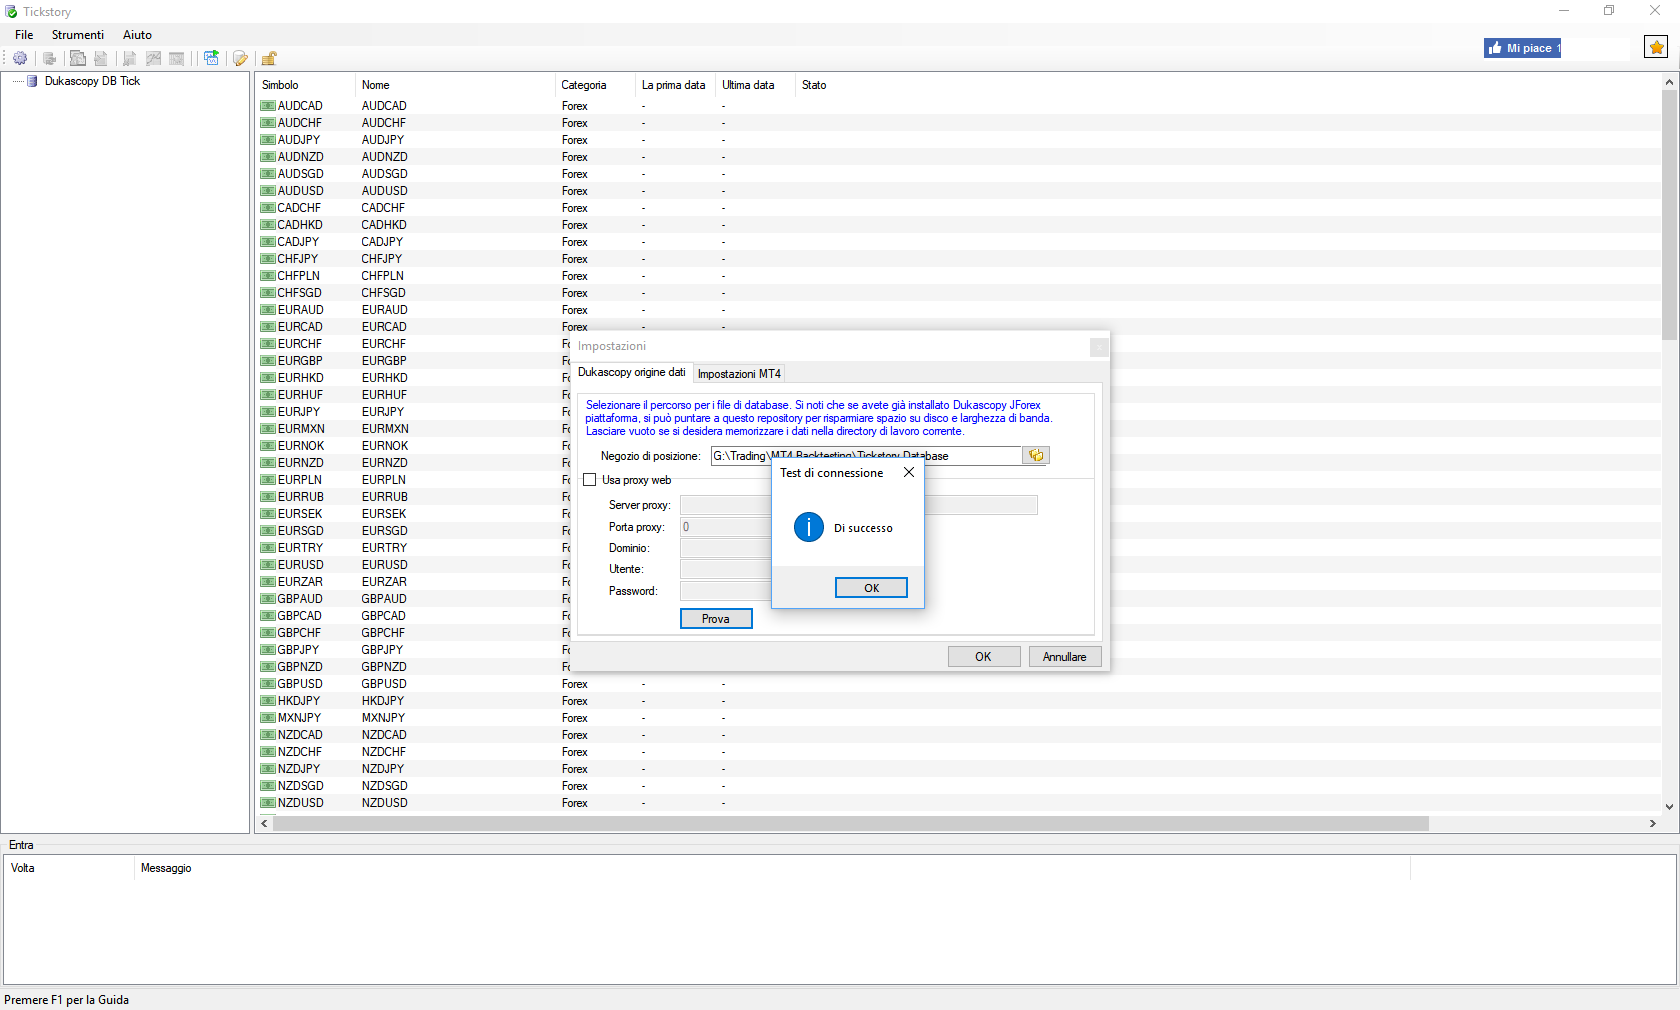1680x1010 pixels.
Task: Click the scroll right arrow of the symbol list
Action: click(1652, 824)
